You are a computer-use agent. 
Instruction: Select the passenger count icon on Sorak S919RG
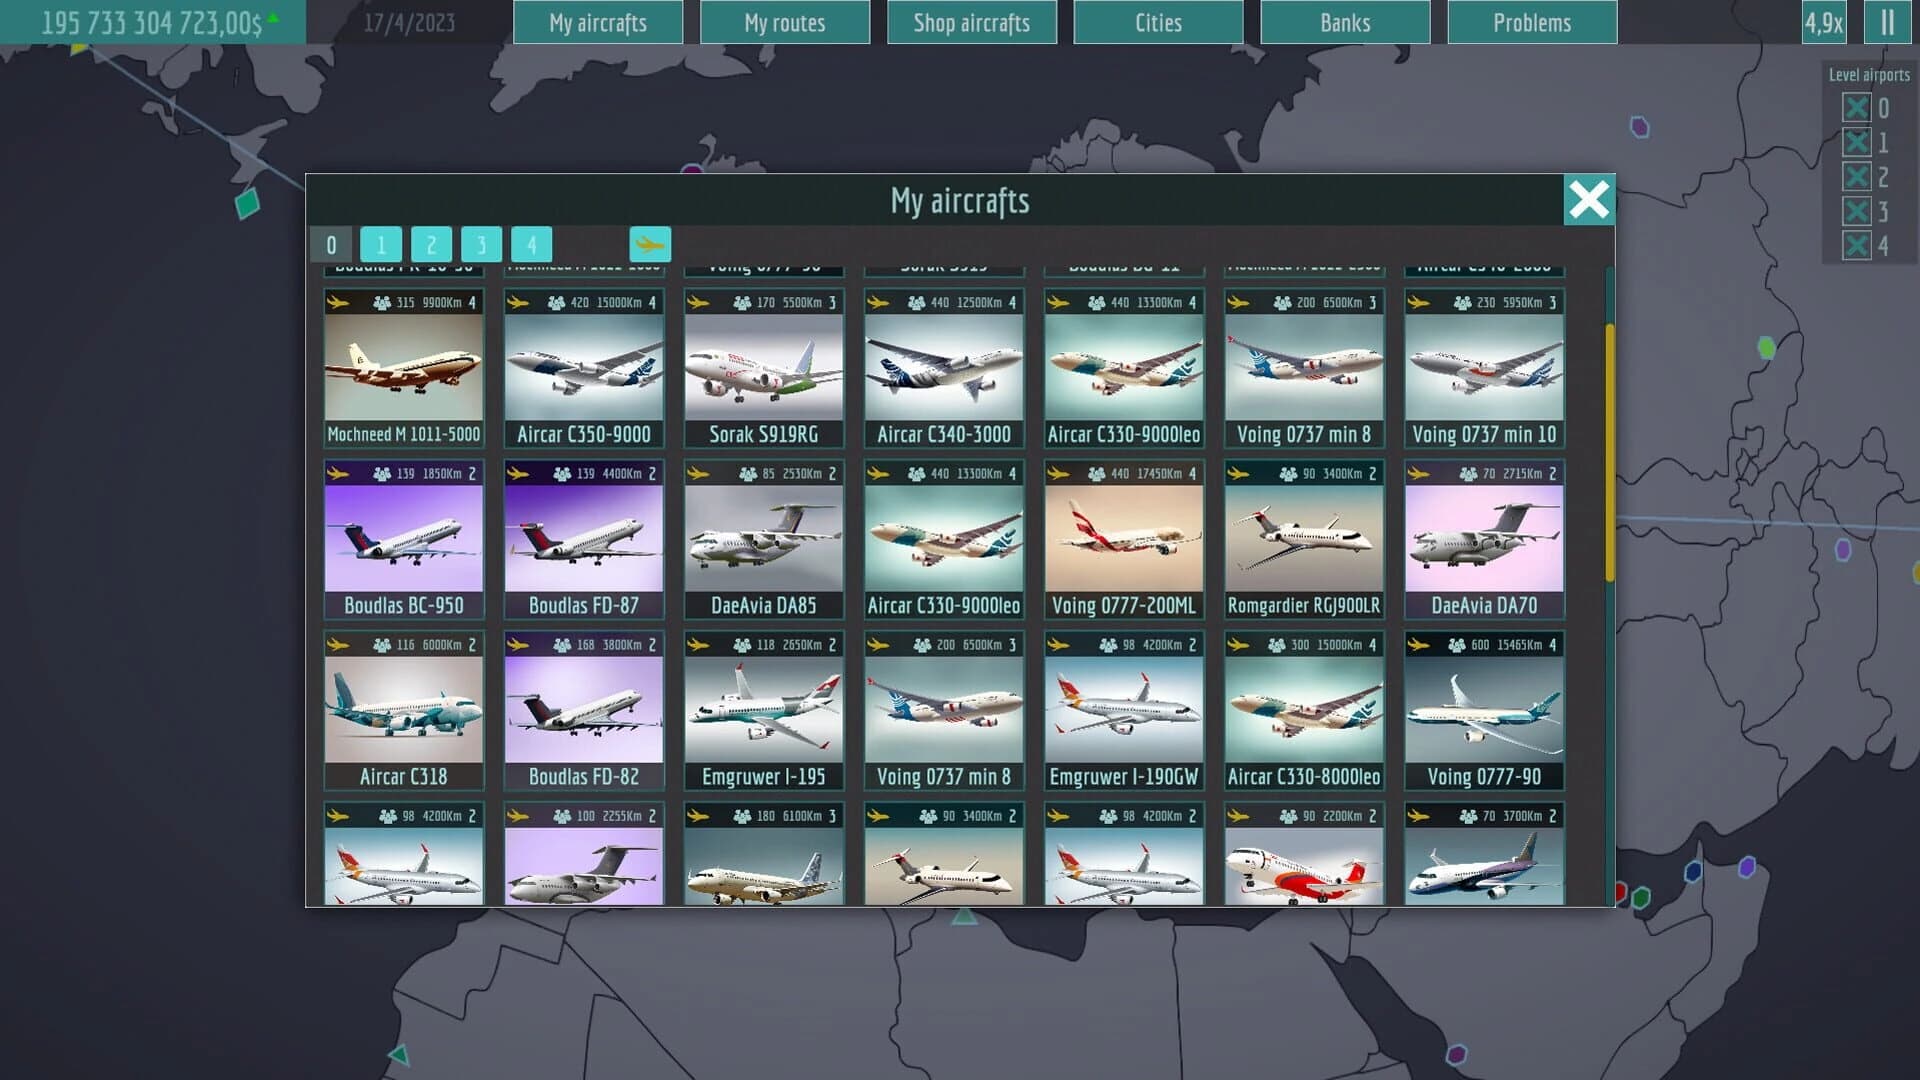click(742, 301)
